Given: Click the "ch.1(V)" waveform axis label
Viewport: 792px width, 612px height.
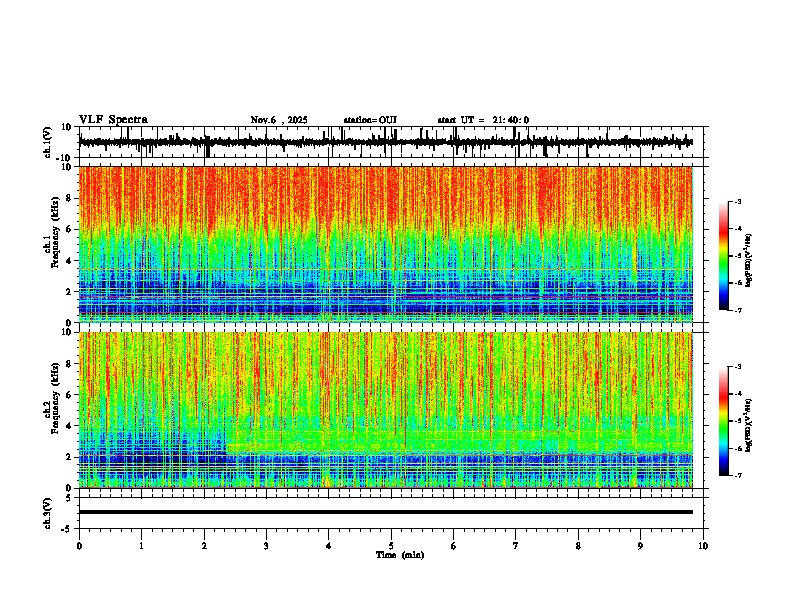Looking at the screenshot, I should click(48, 142).
